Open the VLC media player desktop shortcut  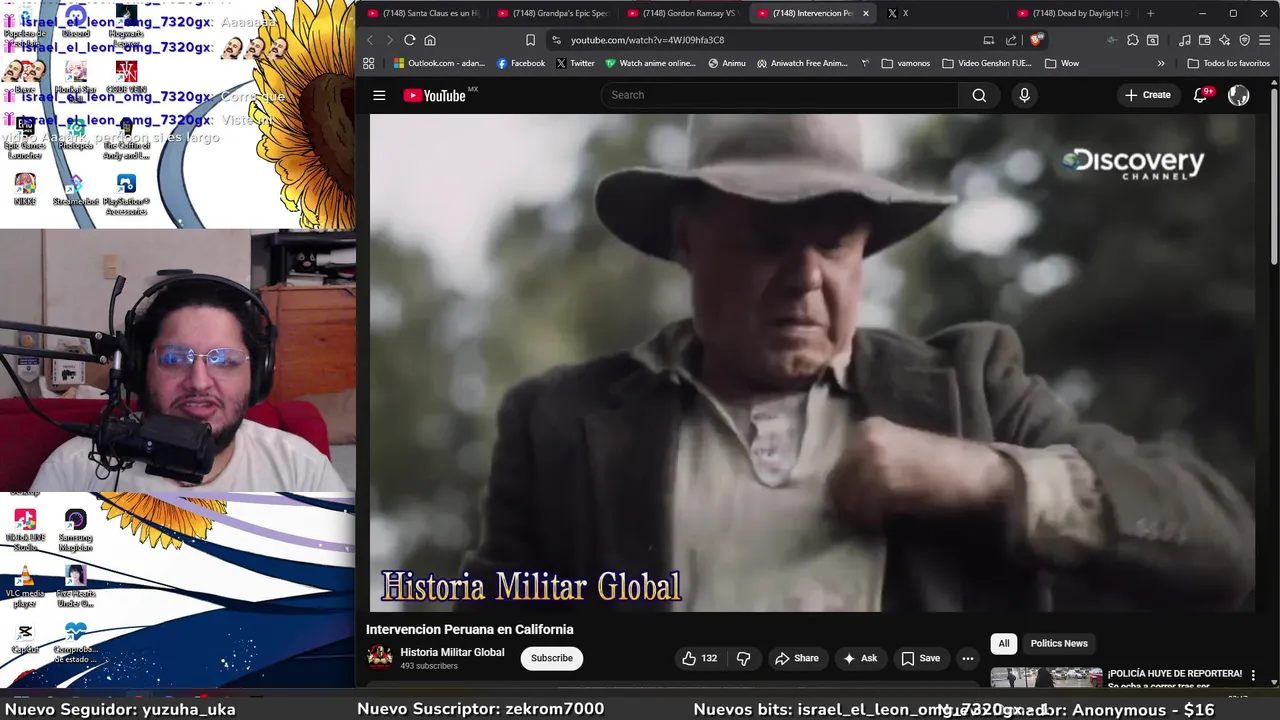click(25, 588)
